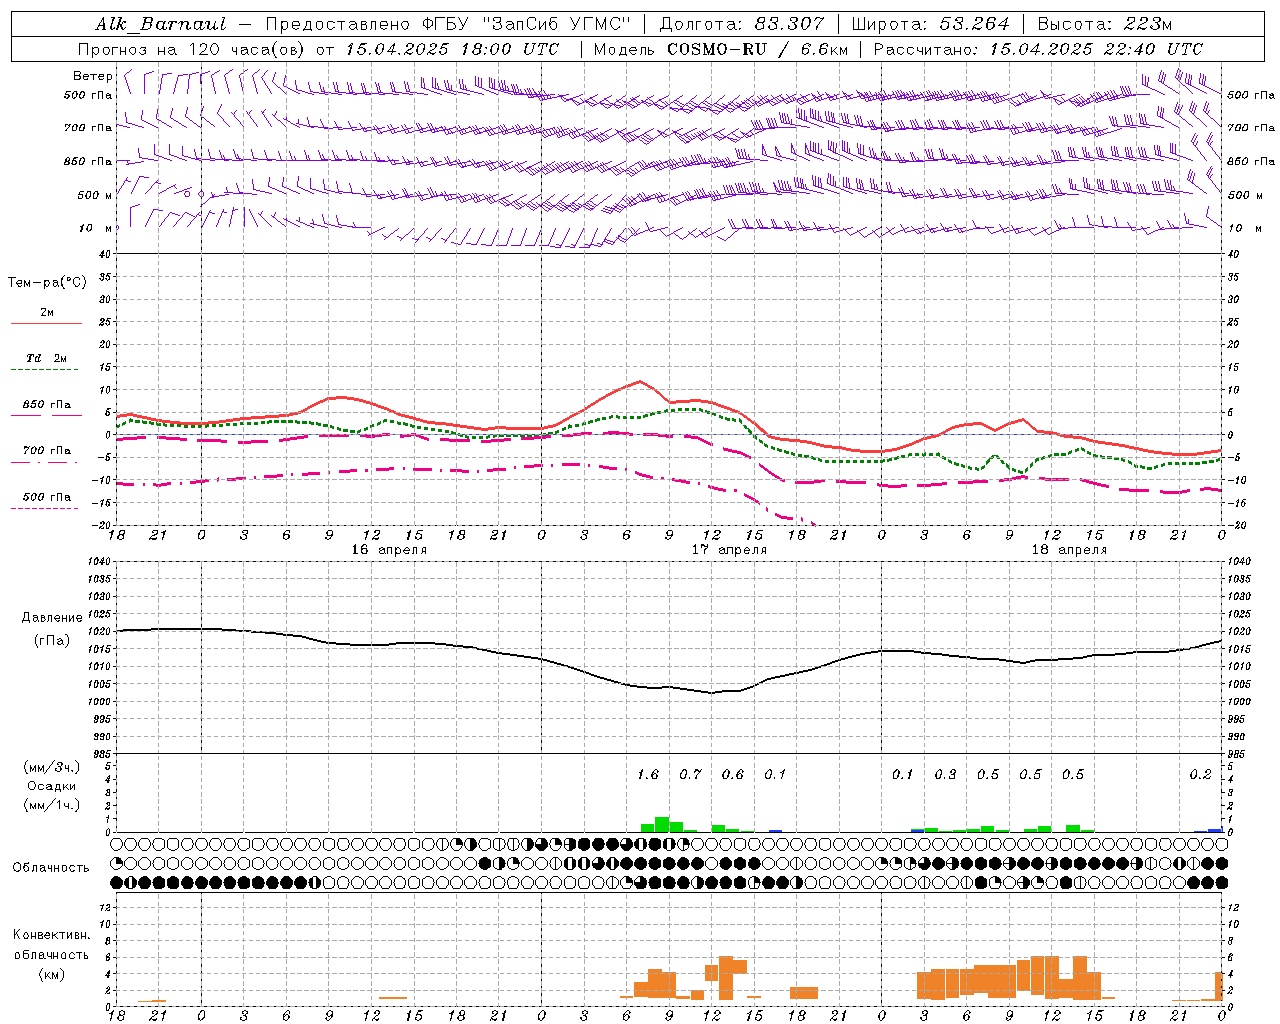Select the forecast start 15.04.2025 18:00 UTC
This screenshot has width=1280, height=1024.
452,49
